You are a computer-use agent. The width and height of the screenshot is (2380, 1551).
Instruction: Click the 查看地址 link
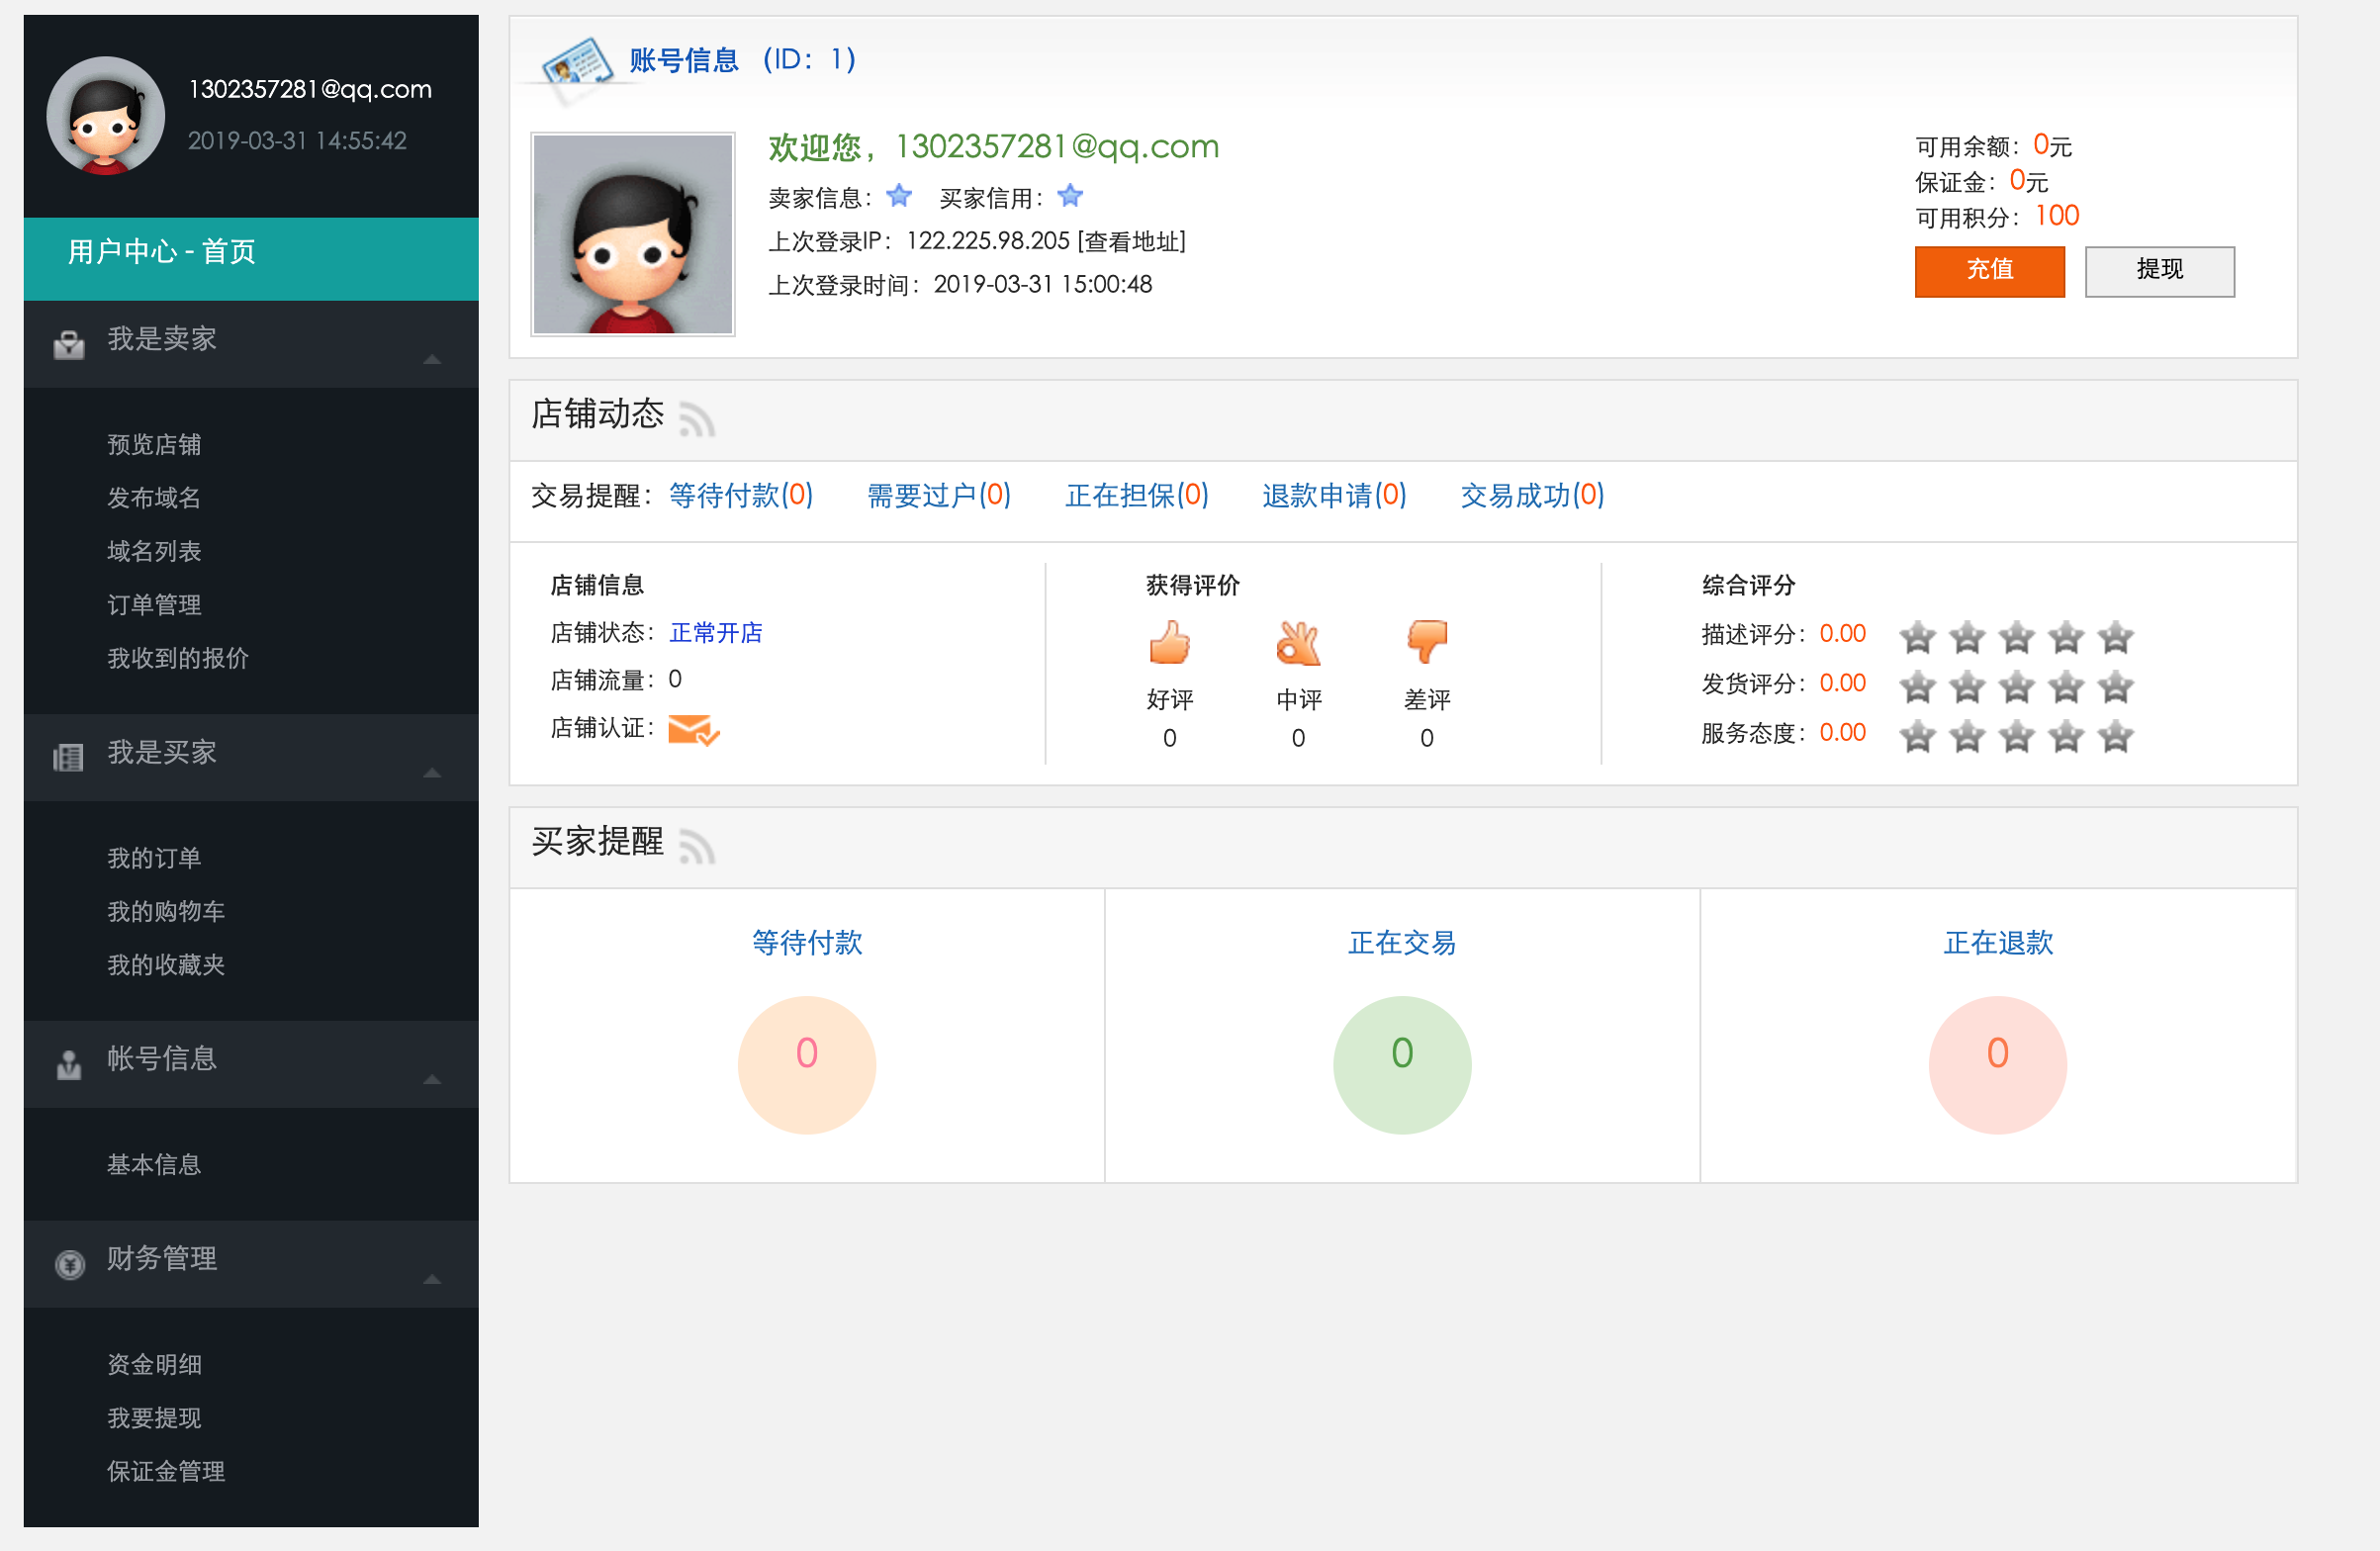click(x=1132, y=241)
